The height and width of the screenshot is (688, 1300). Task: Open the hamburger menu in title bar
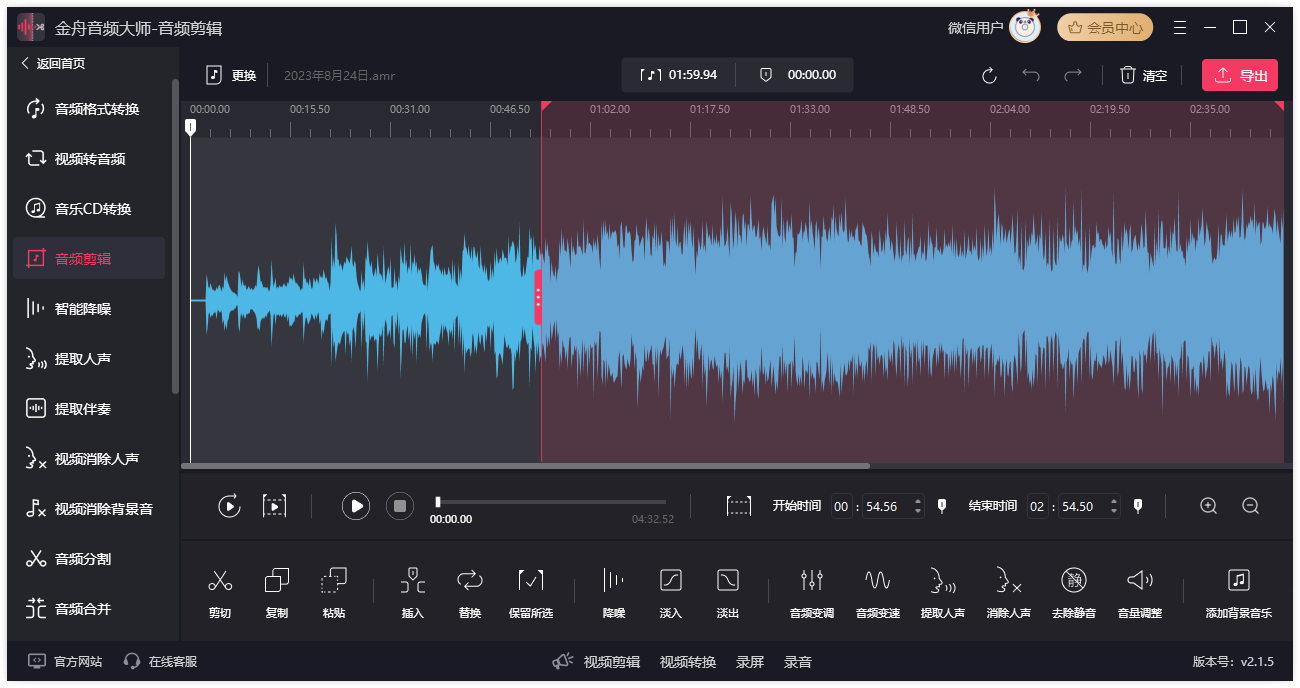coord(1180,28)
